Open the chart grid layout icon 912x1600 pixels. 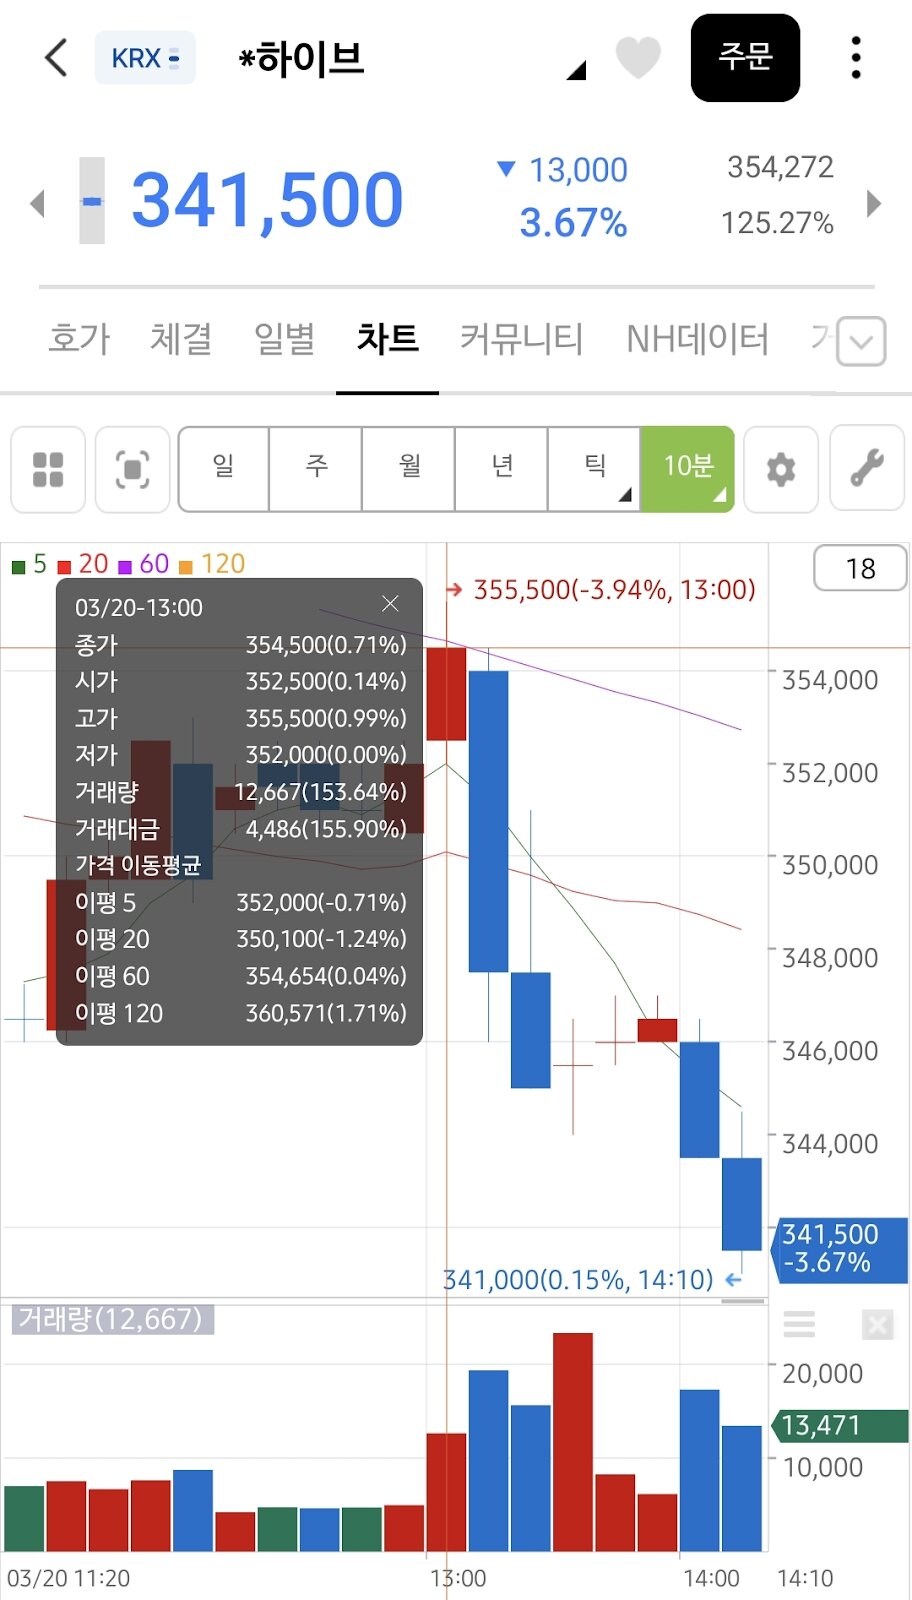[x=48, y=469]
